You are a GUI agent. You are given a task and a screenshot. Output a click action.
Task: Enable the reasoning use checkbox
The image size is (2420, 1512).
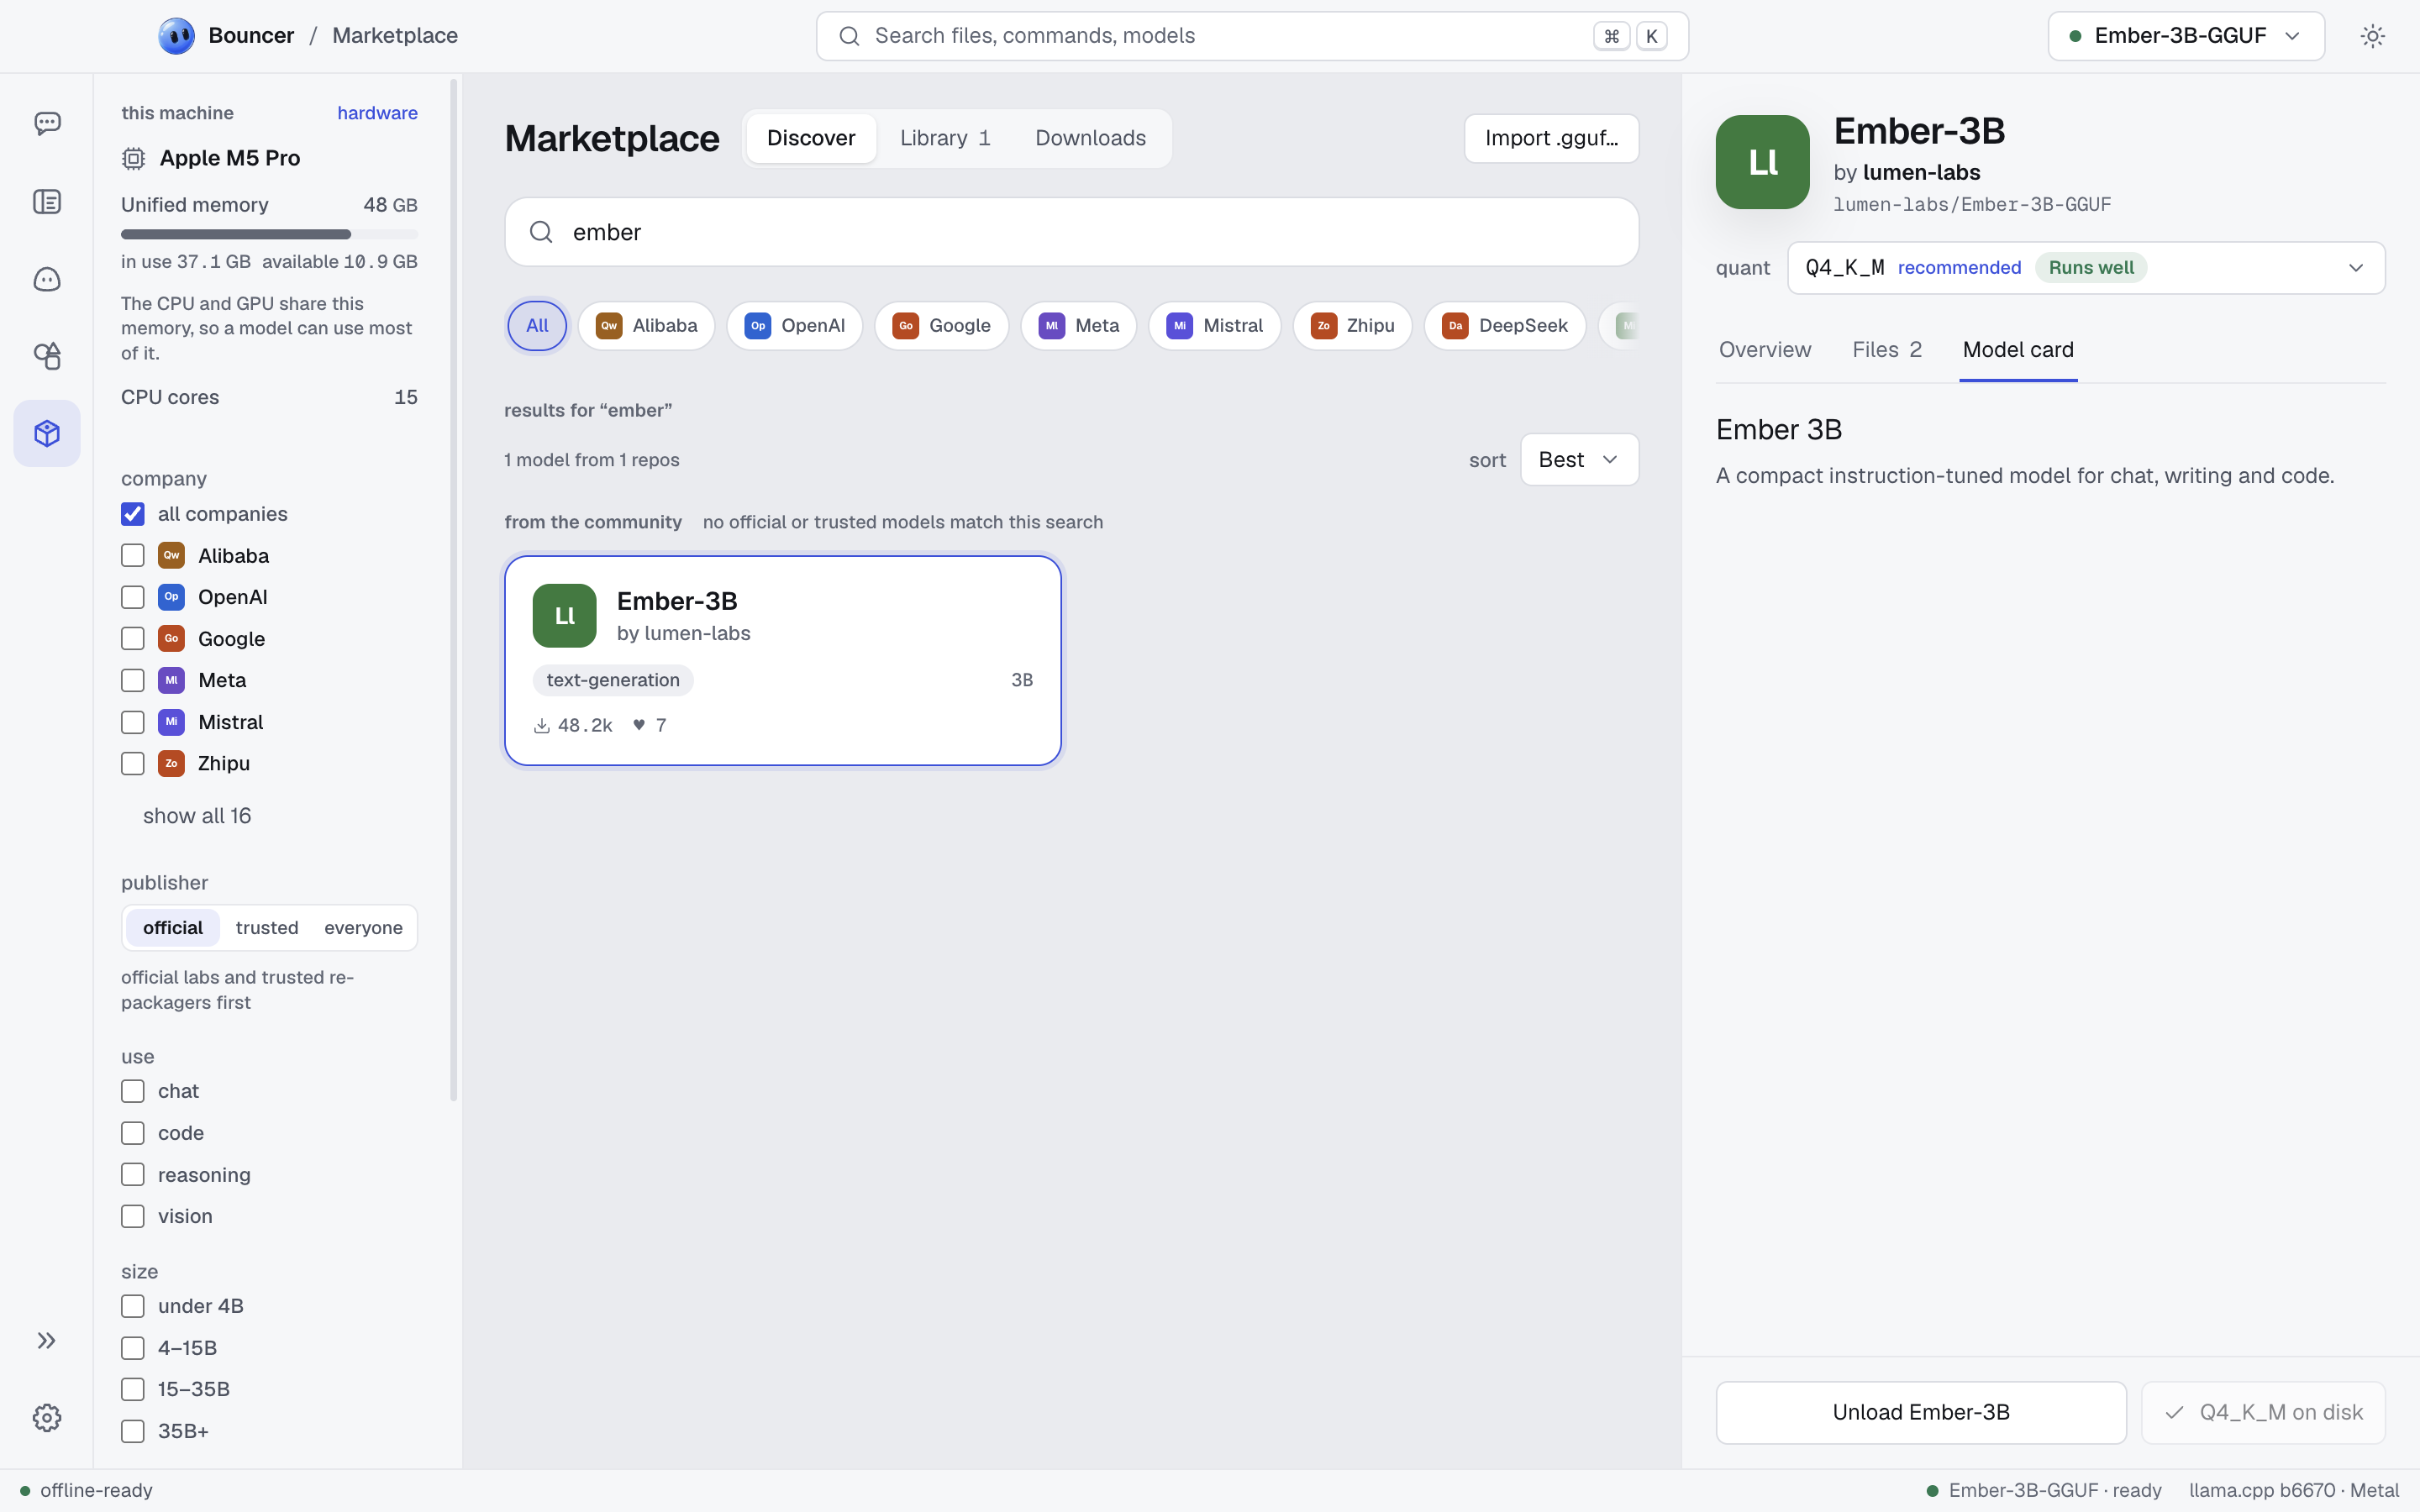pyautogui.click(x=133, y=1175)
